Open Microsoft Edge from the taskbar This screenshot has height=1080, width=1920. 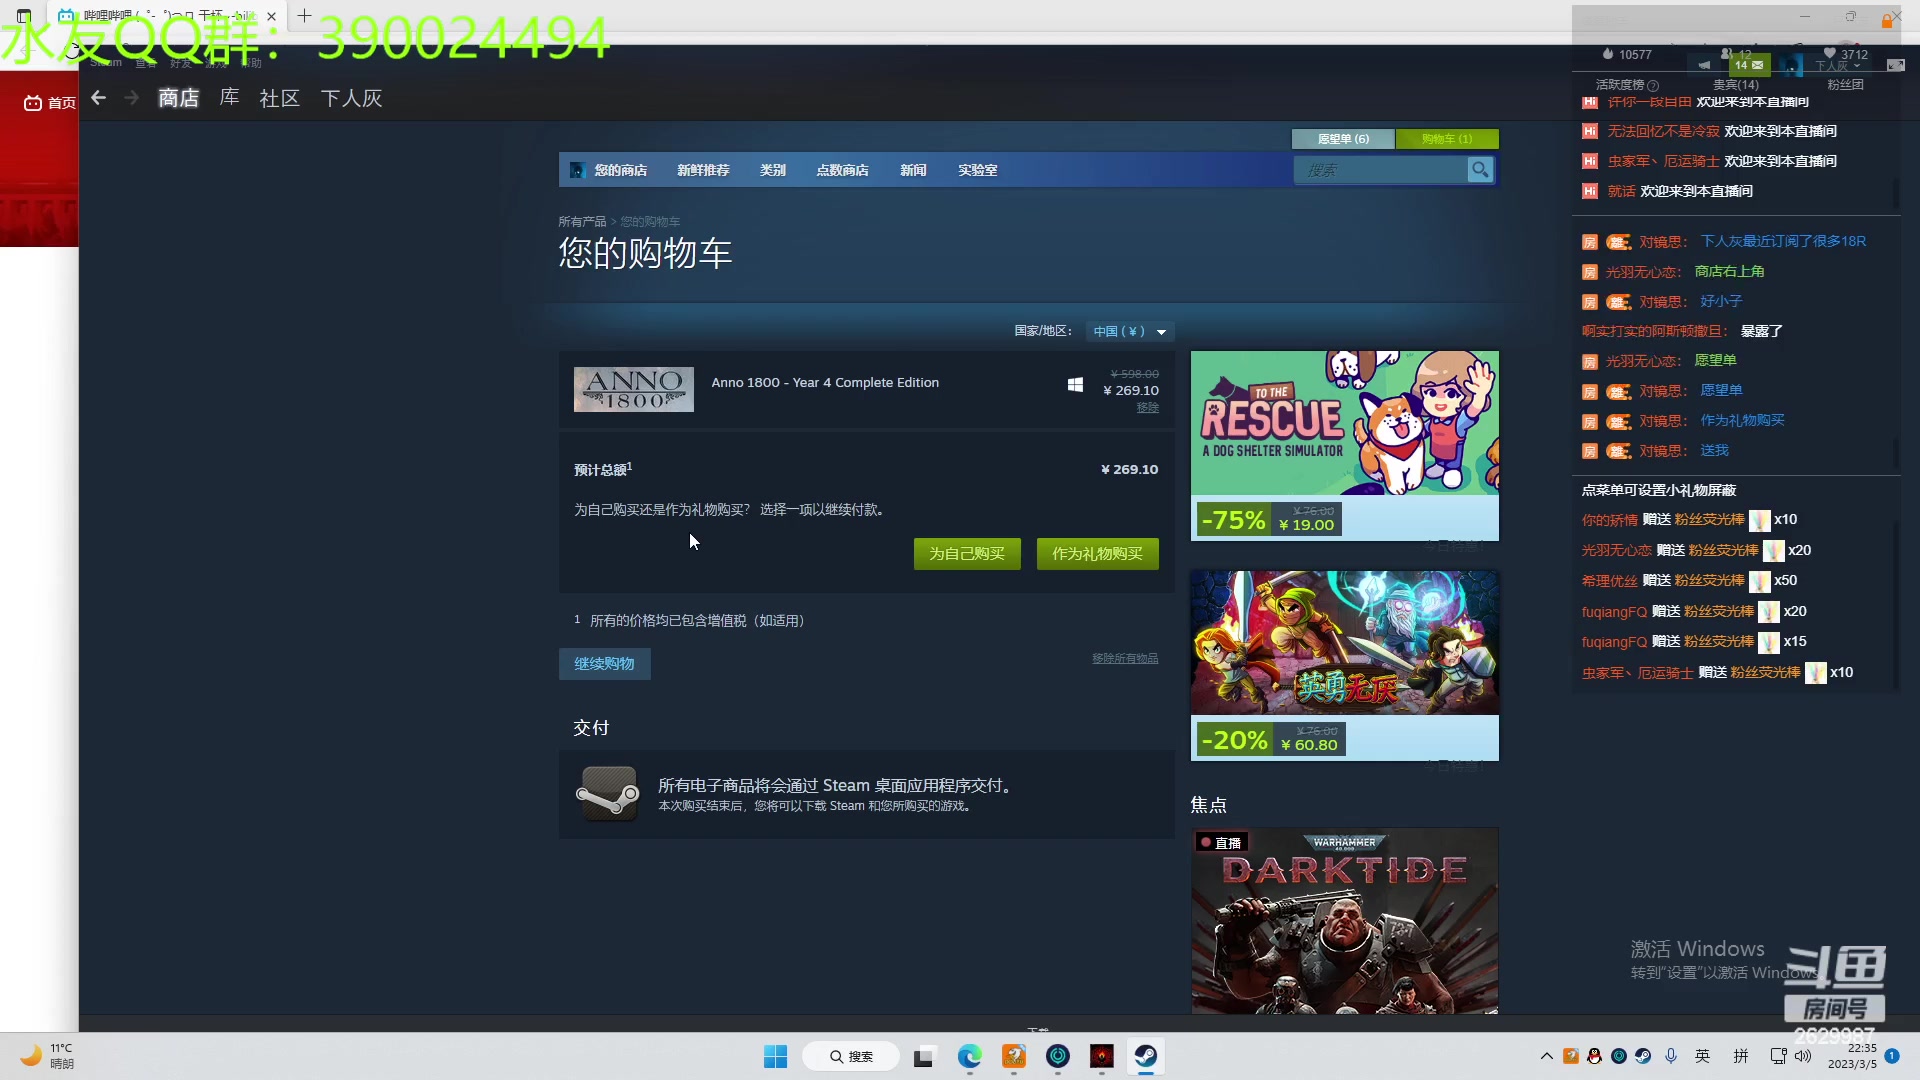969,1056
